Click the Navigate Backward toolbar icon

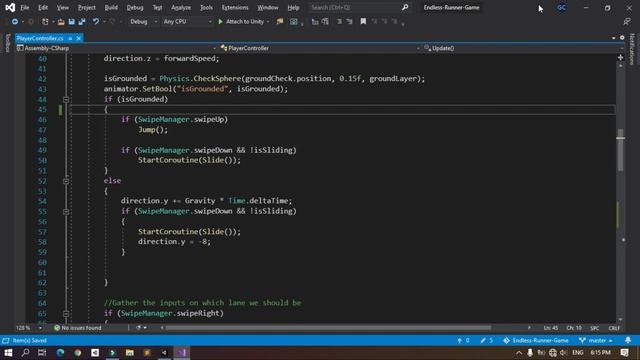click(15, 22)
